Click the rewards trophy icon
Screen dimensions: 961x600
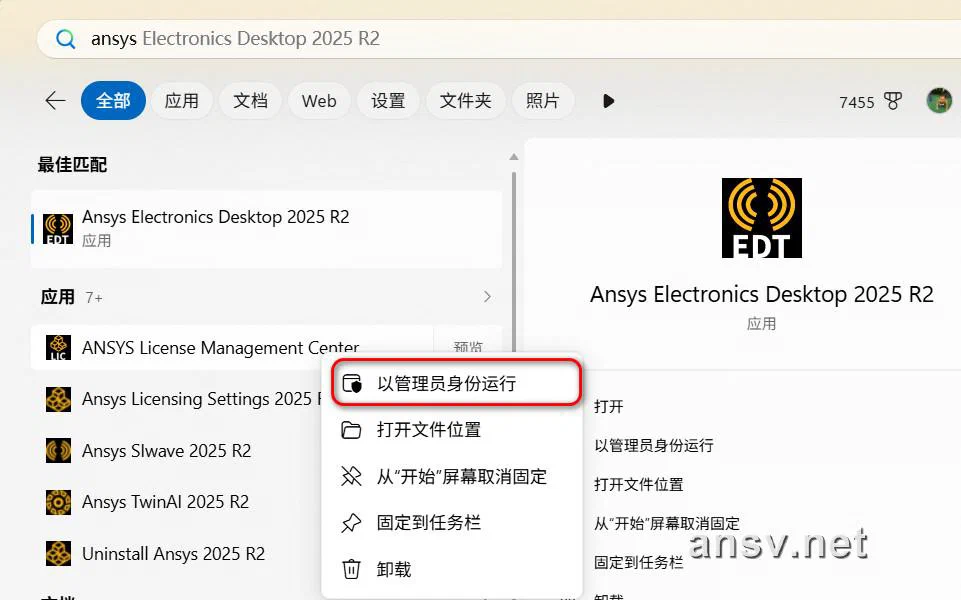pos(893,101)
